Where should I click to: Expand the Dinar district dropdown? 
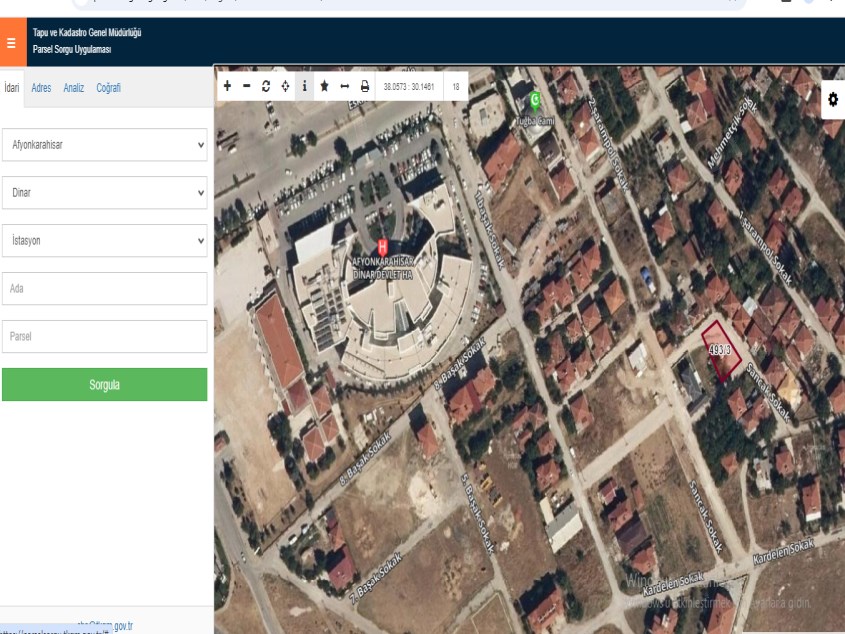[104, 192]
